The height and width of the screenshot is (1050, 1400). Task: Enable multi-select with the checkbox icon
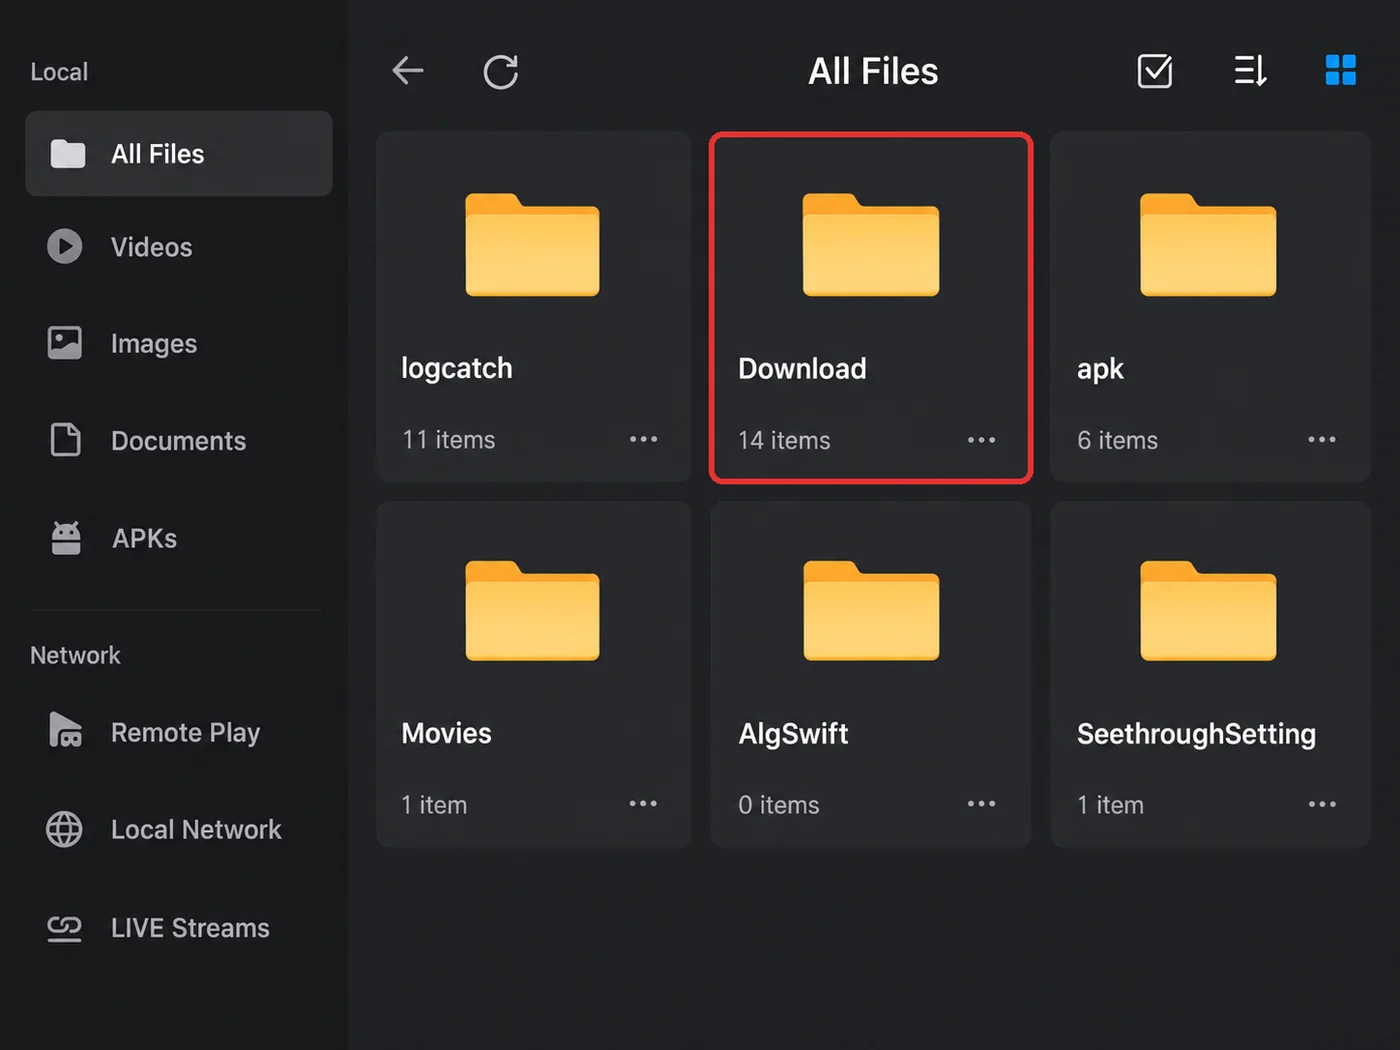1155,71
